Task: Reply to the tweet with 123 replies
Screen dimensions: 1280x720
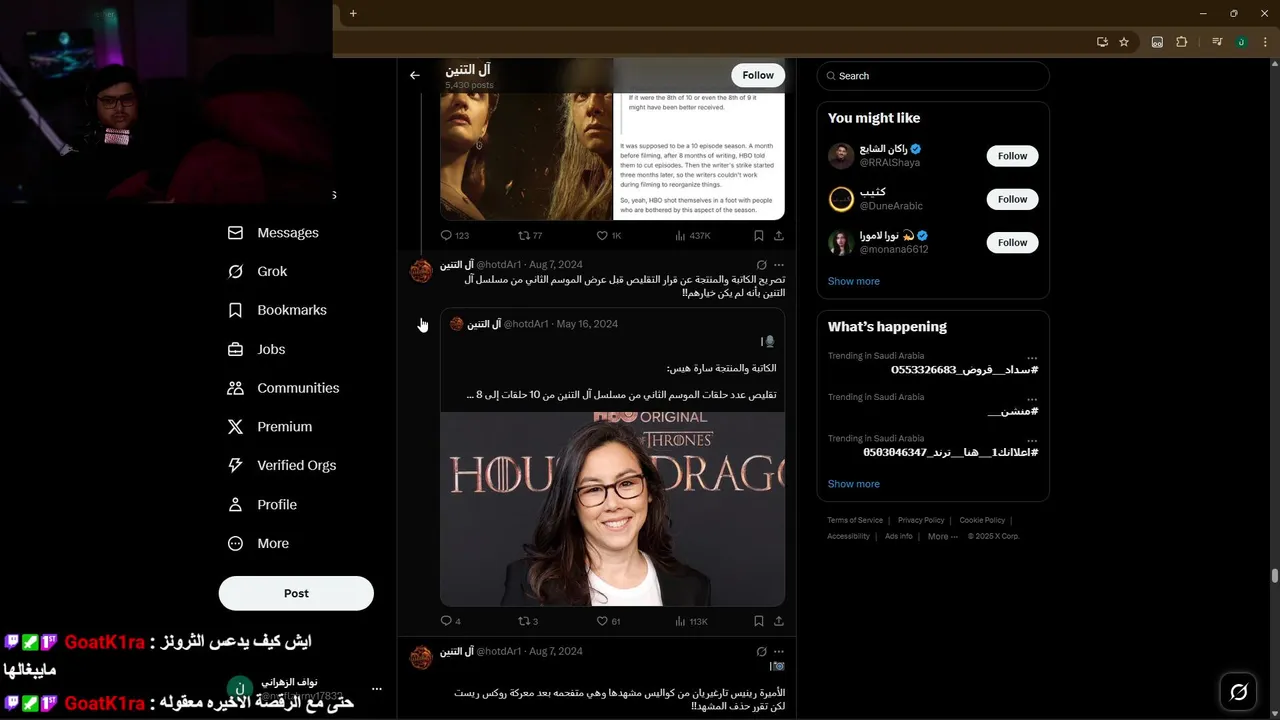Action: tap(455, 236)
